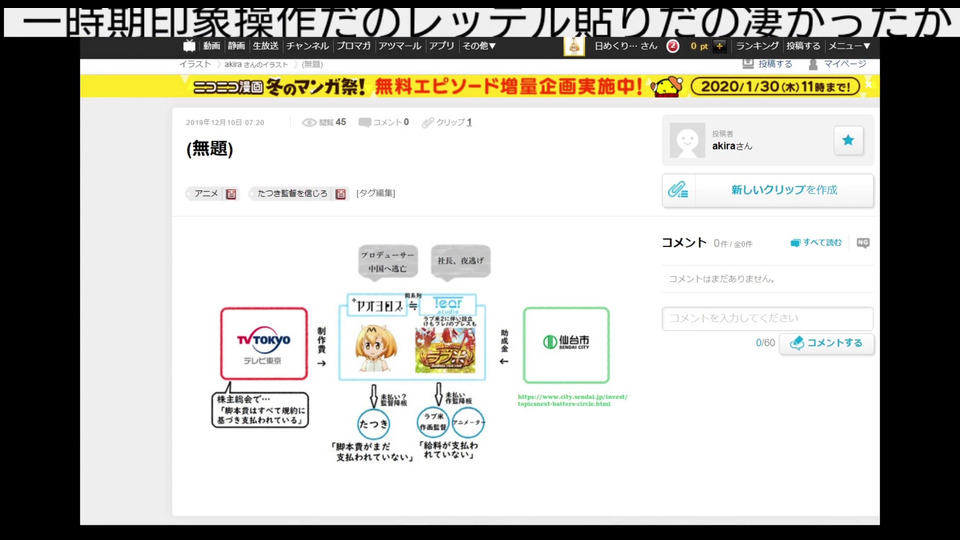This screenshot has width=960, height=540.
Task: Open the チャンネル menu item
Action: [x=307, y=46]
